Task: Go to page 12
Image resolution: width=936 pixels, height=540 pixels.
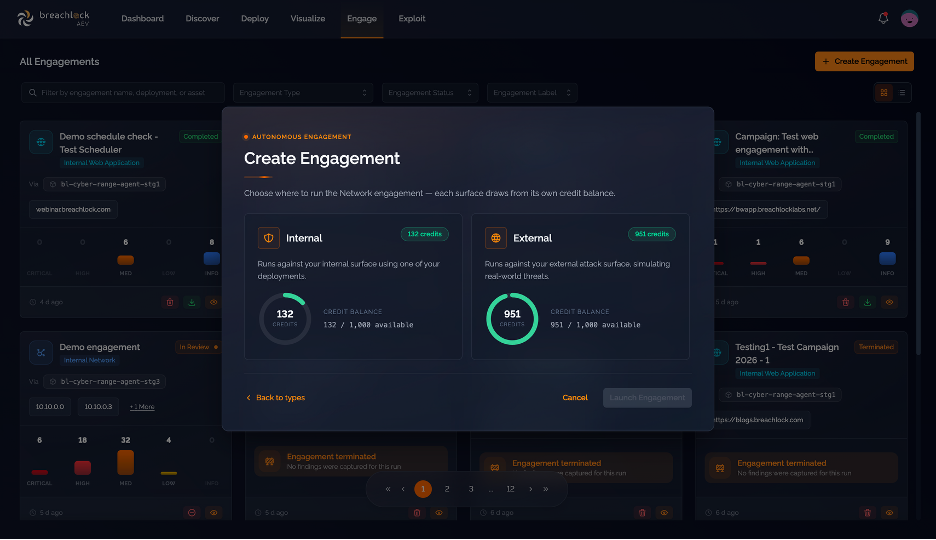Action: pos(510,489)
